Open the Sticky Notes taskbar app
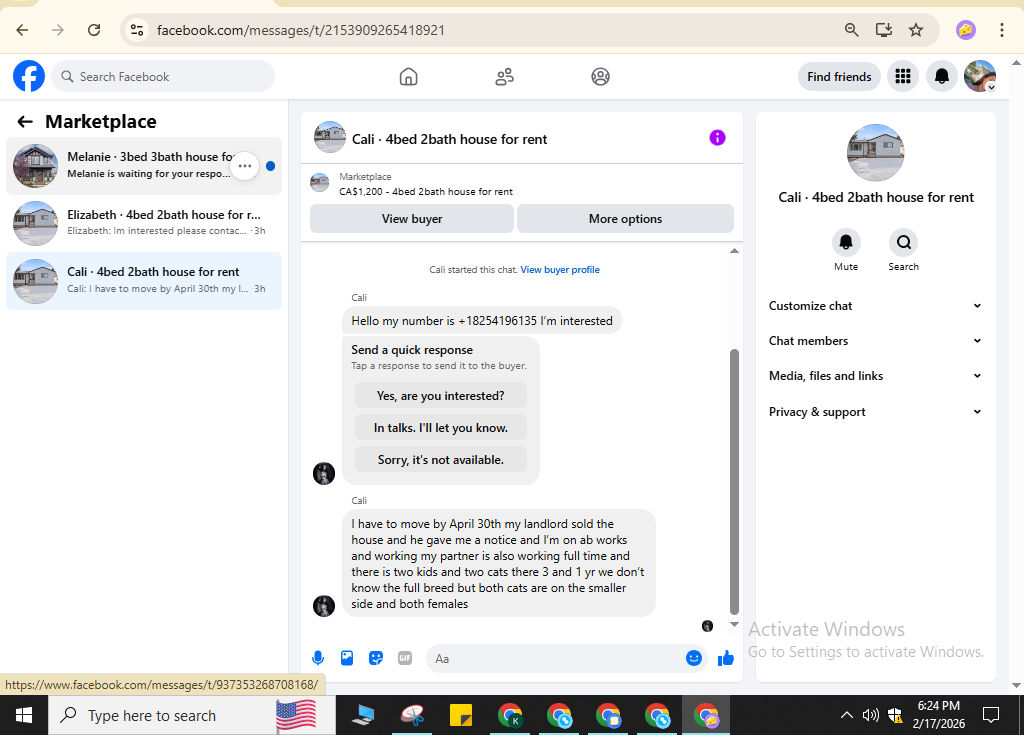Image resolution: width=1024 pixels, height=735 pixels. (x=461, y=715)
